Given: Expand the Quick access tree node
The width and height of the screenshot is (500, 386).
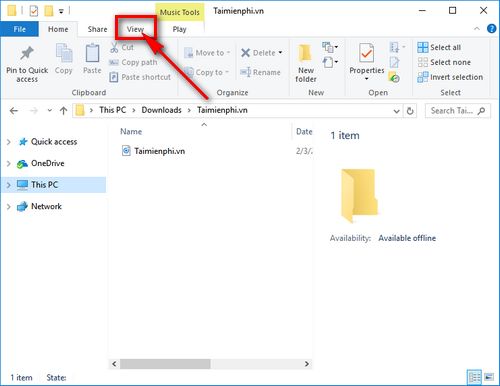Looking at the screenshot, I should click(x=9, y=142).
